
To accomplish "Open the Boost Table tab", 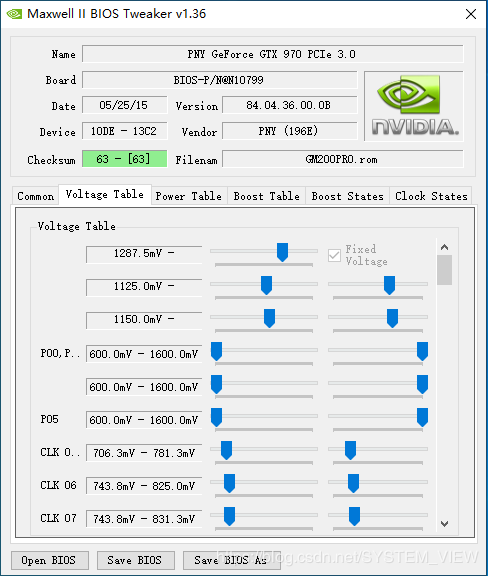I will pyautogui.click(x=266, y=196).
